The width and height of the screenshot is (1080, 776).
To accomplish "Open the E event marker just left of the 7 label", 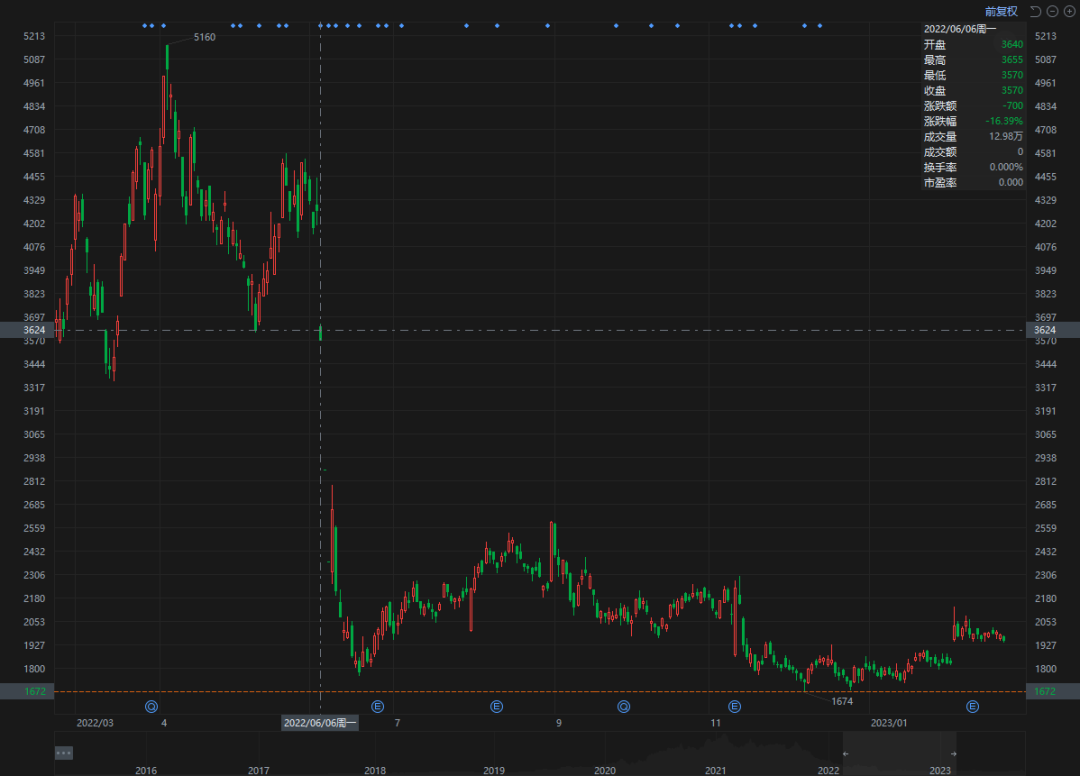I will tap(377, 706).
